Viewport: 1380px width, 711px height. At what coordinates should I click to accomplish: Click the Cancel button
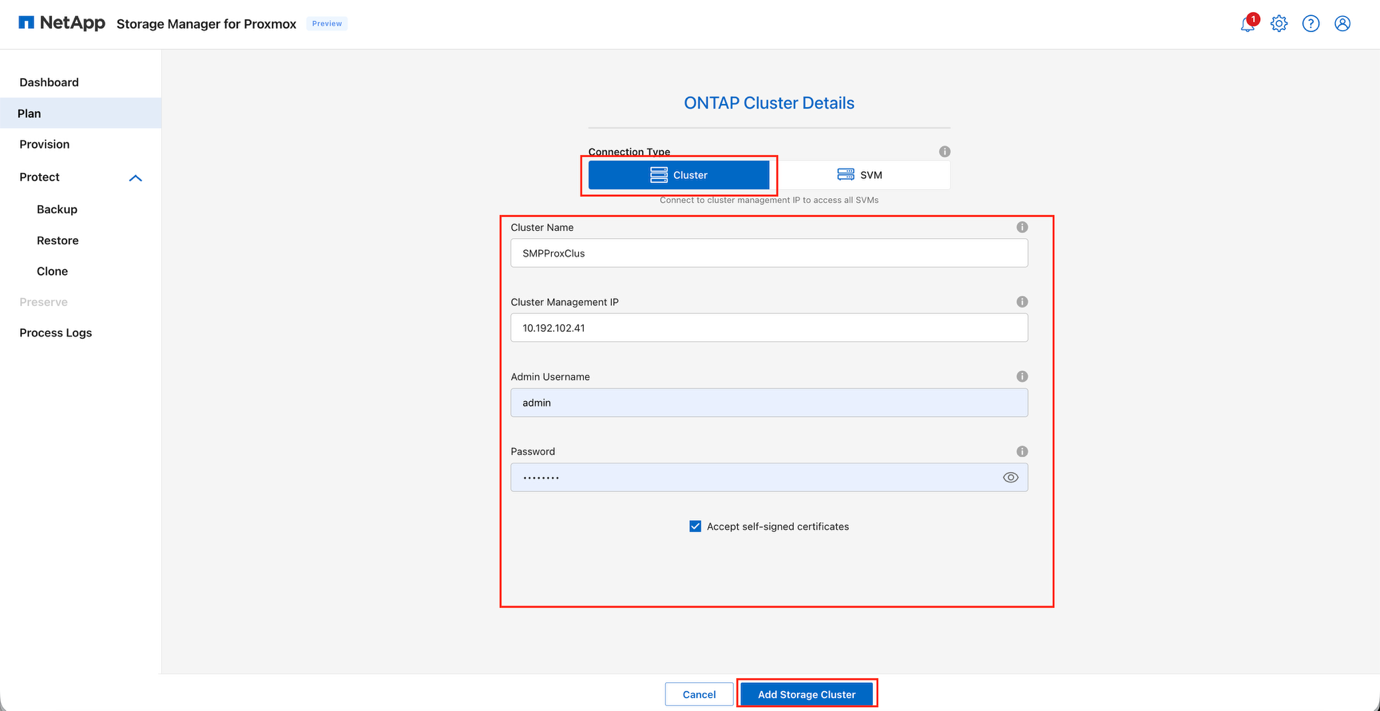point(699,693)
